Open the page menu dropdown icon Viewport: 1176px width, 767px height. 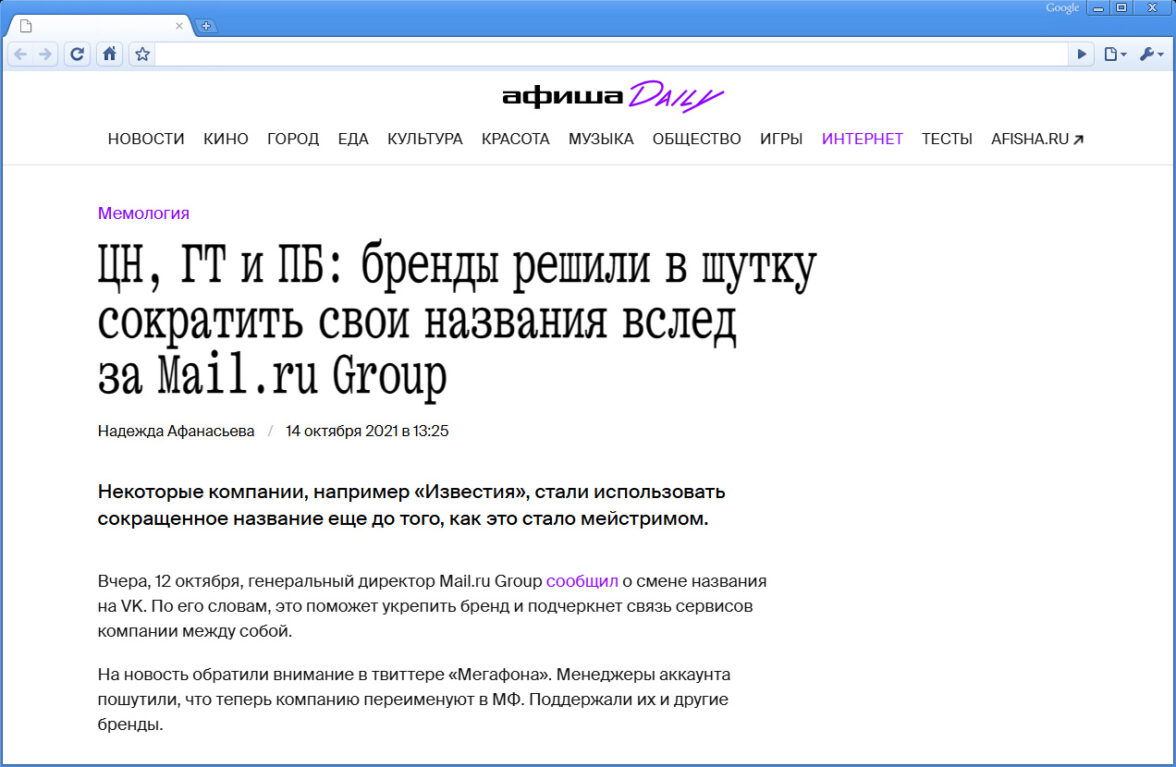point(1115,54)
